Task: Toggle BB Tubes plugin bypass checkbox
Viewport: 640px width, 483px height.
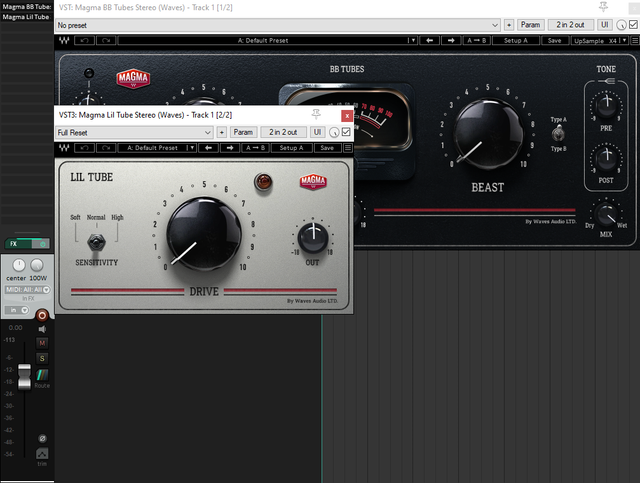Action: click(x=633, y=25)
